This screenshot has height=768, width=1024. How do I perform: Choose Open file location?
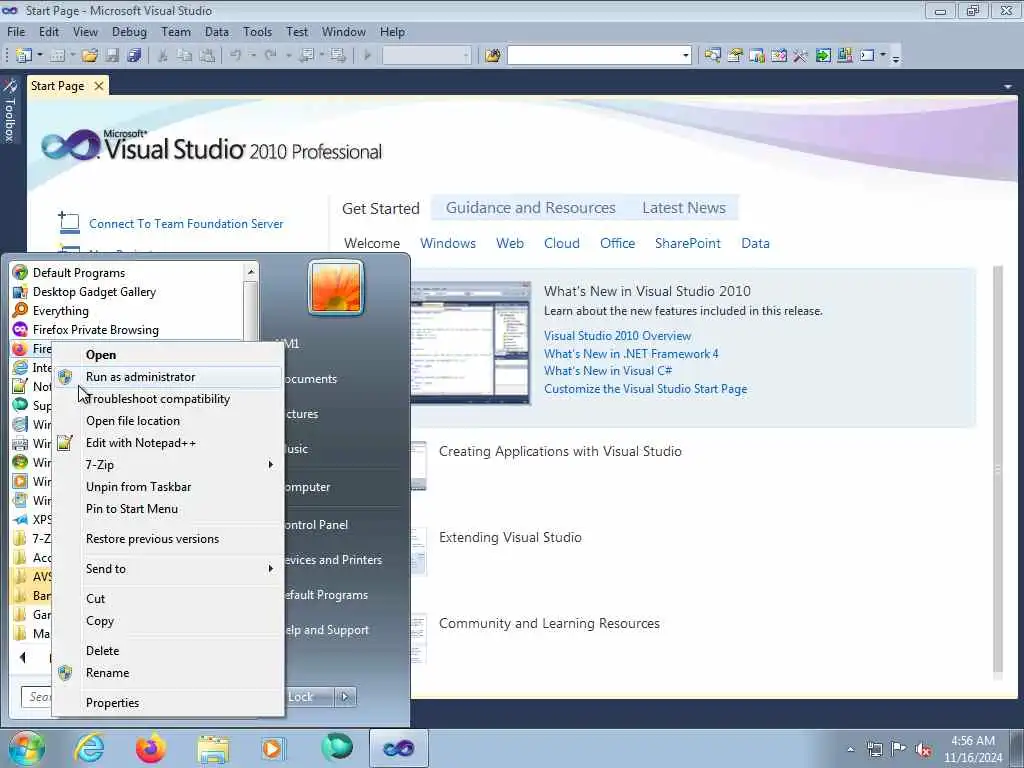coord(167,421)
